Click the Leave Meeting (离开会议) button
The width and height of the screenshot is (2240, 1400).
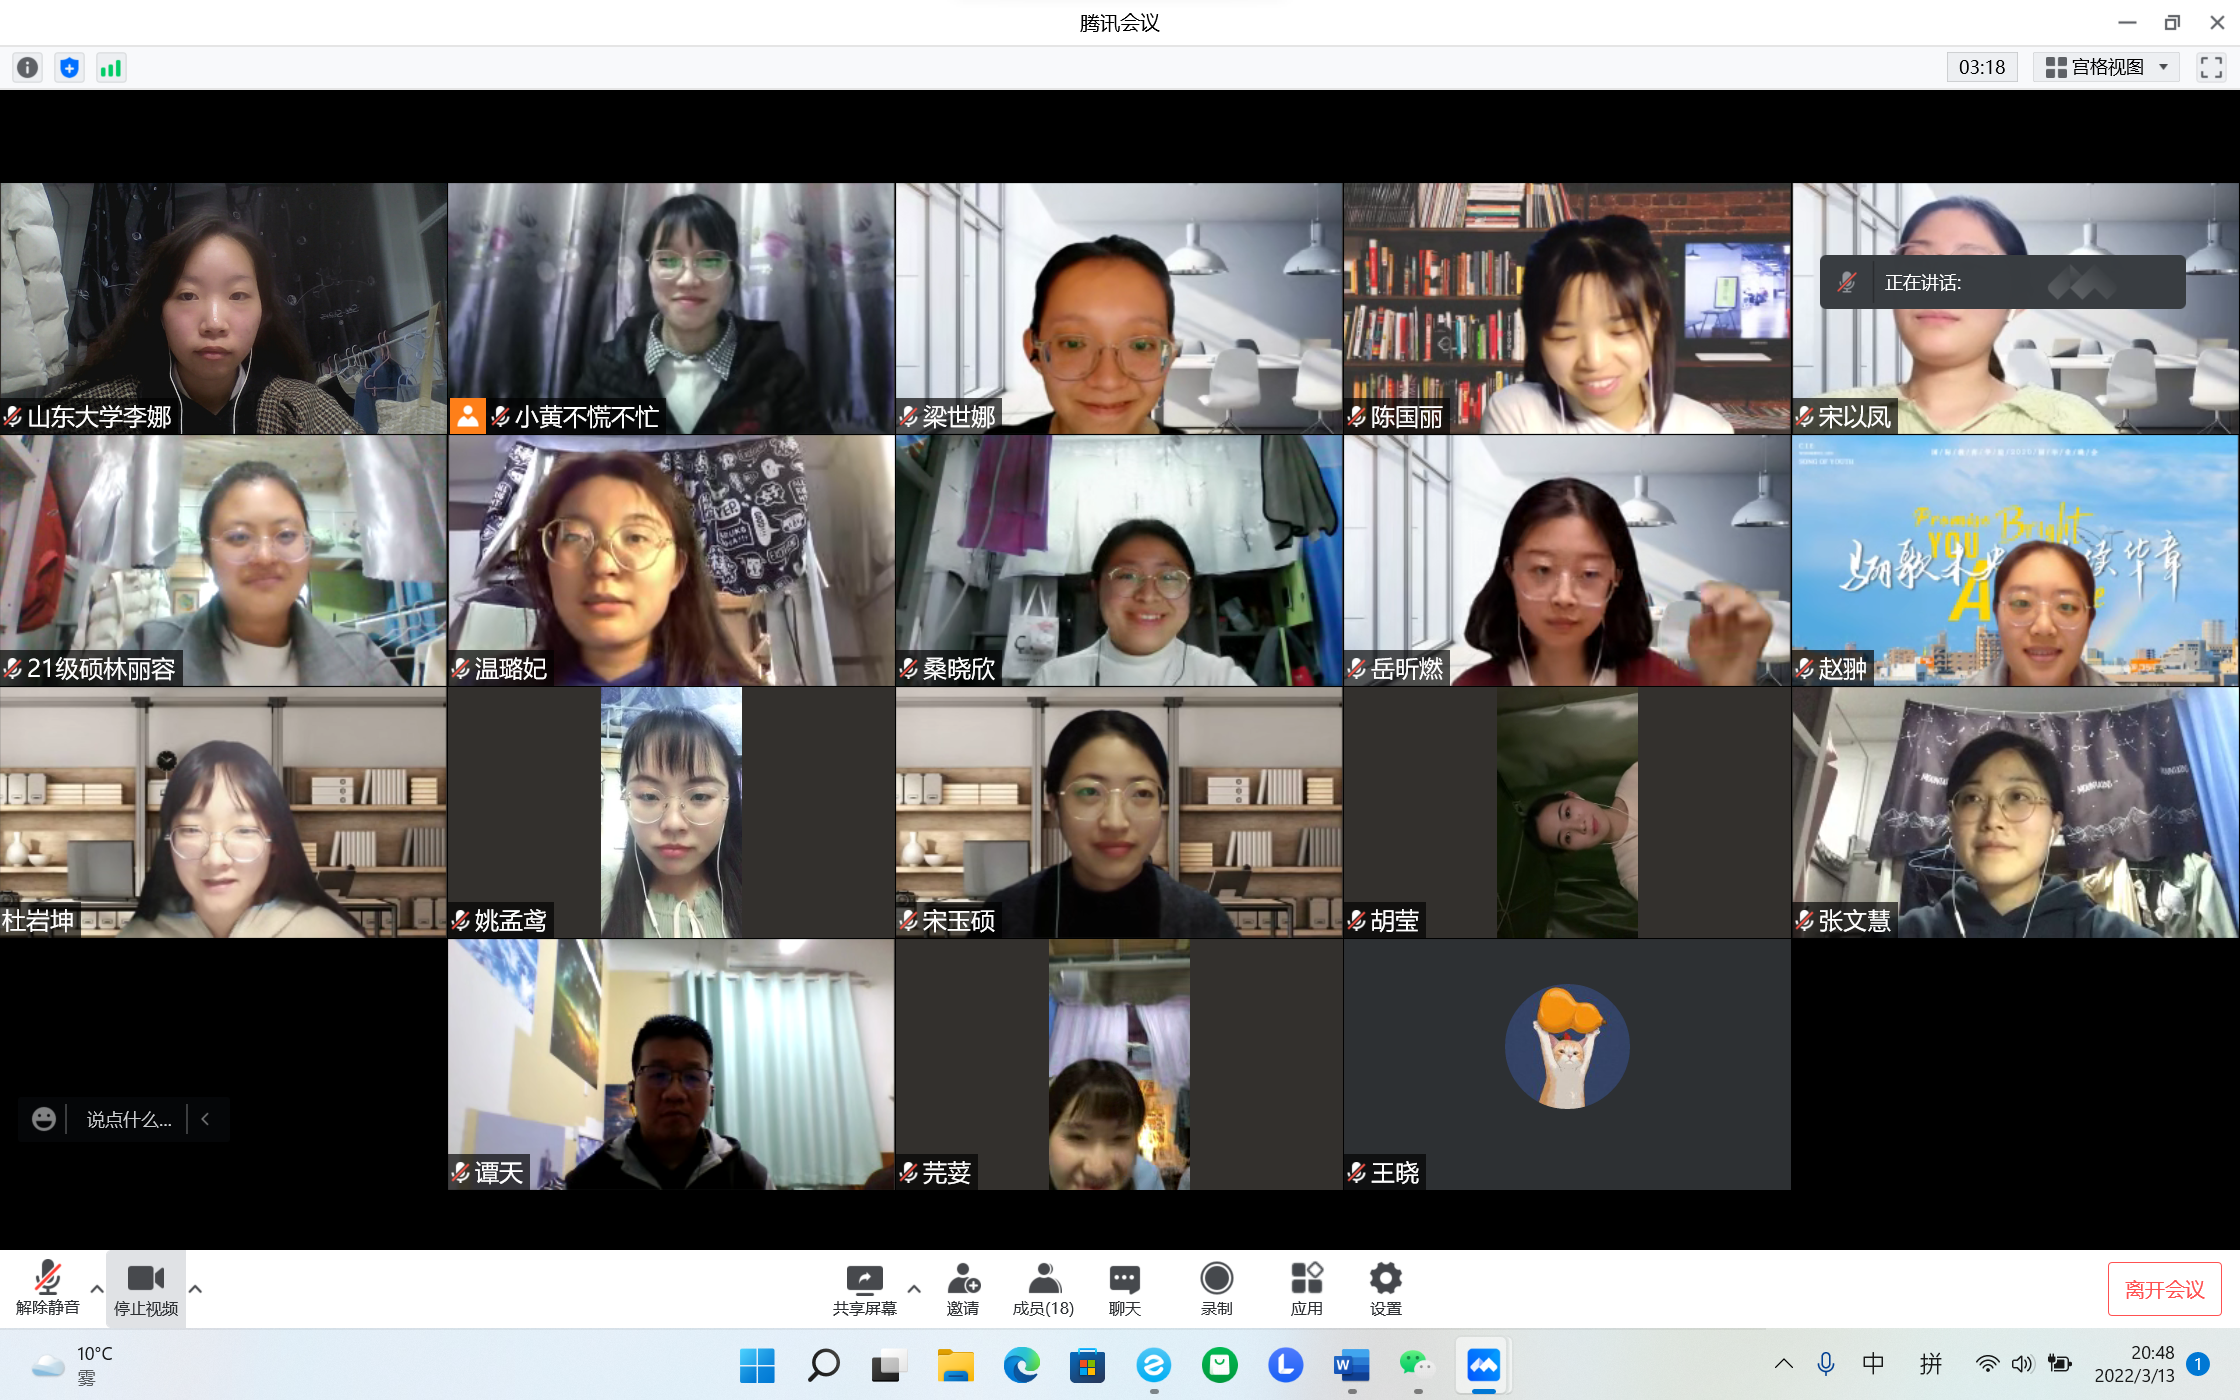(2164, 1289)
